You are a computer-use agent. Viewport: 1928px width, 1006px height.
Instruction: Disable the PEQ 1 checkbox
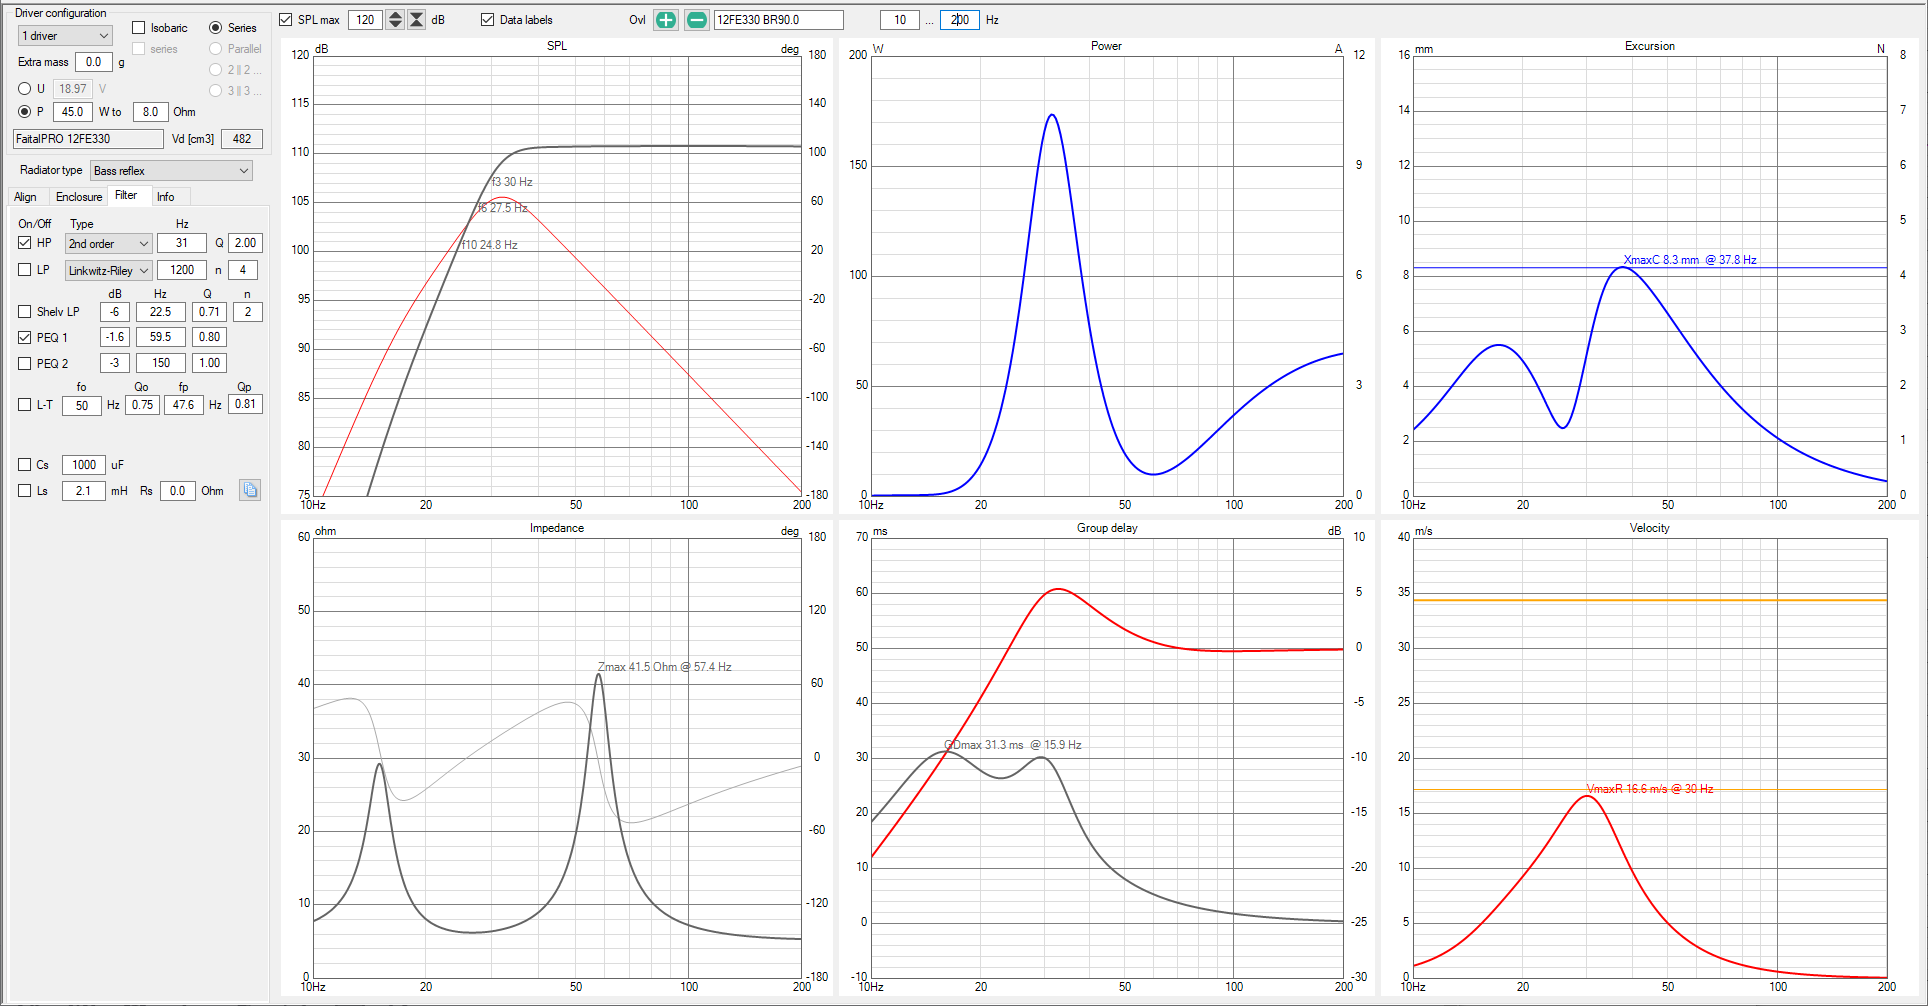[25, 338]
